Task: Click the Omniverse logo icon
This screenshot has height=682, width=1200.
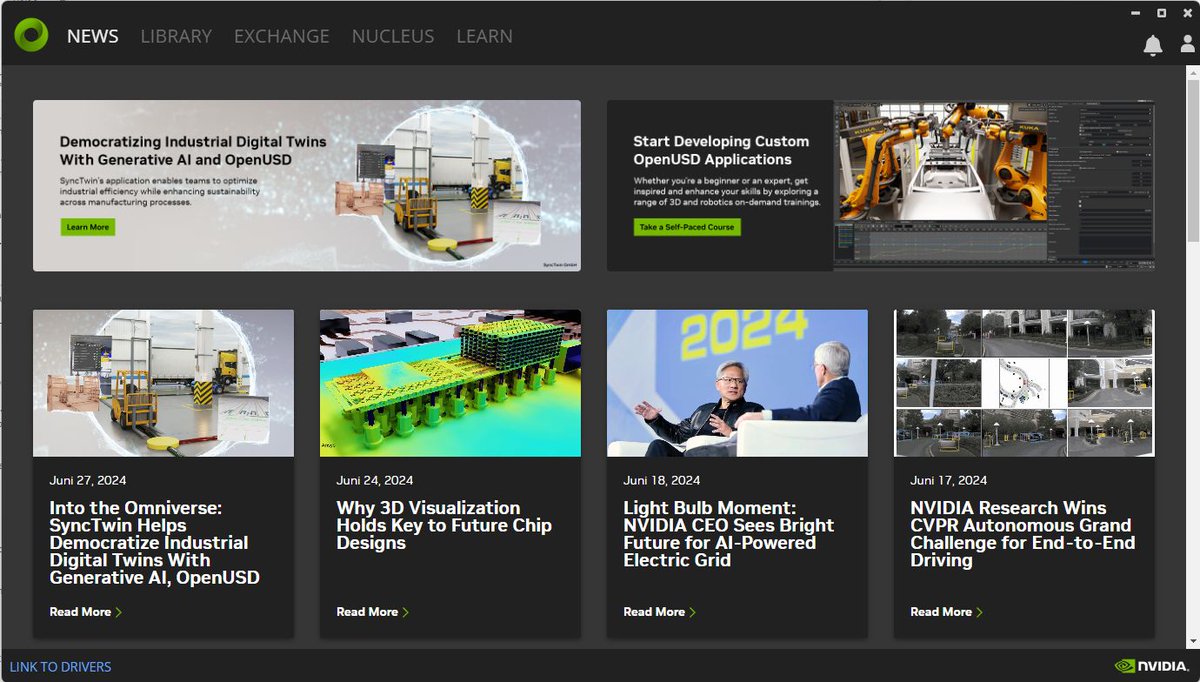Action: click(31, 35)
